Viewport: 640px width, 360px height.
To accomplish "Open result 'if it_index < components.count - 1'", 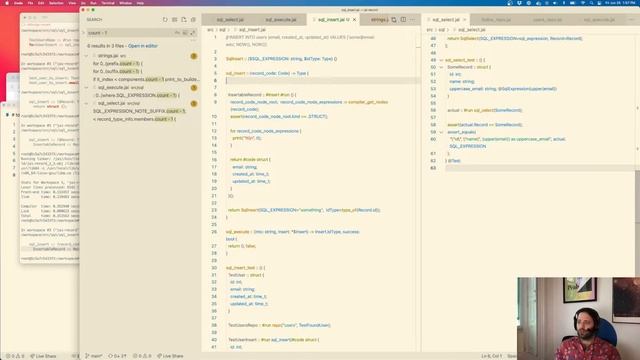I will click(x=146, y=80).
